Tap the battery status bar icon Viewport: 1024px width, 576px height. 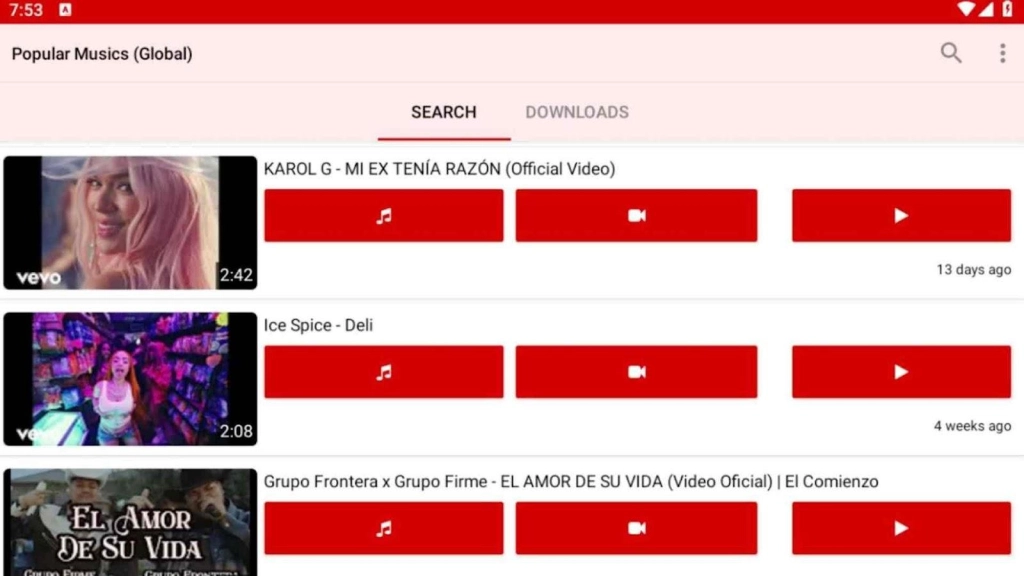coord(1007,9)
